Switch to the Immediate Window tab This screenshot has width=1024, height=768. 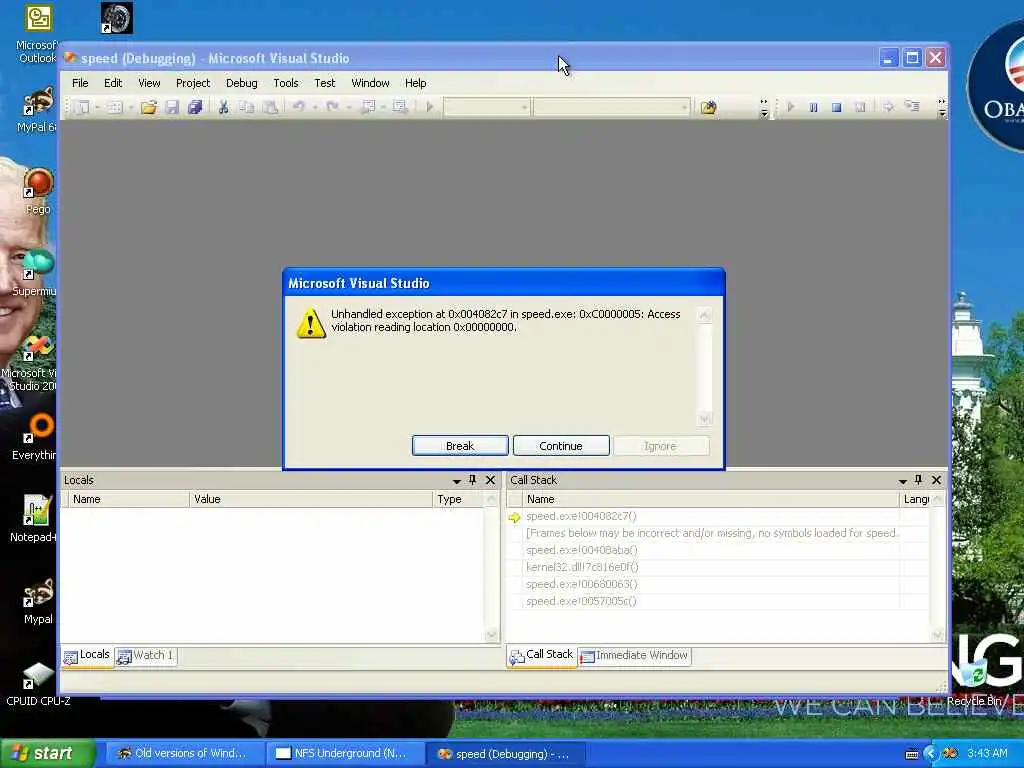pos(634,656)
